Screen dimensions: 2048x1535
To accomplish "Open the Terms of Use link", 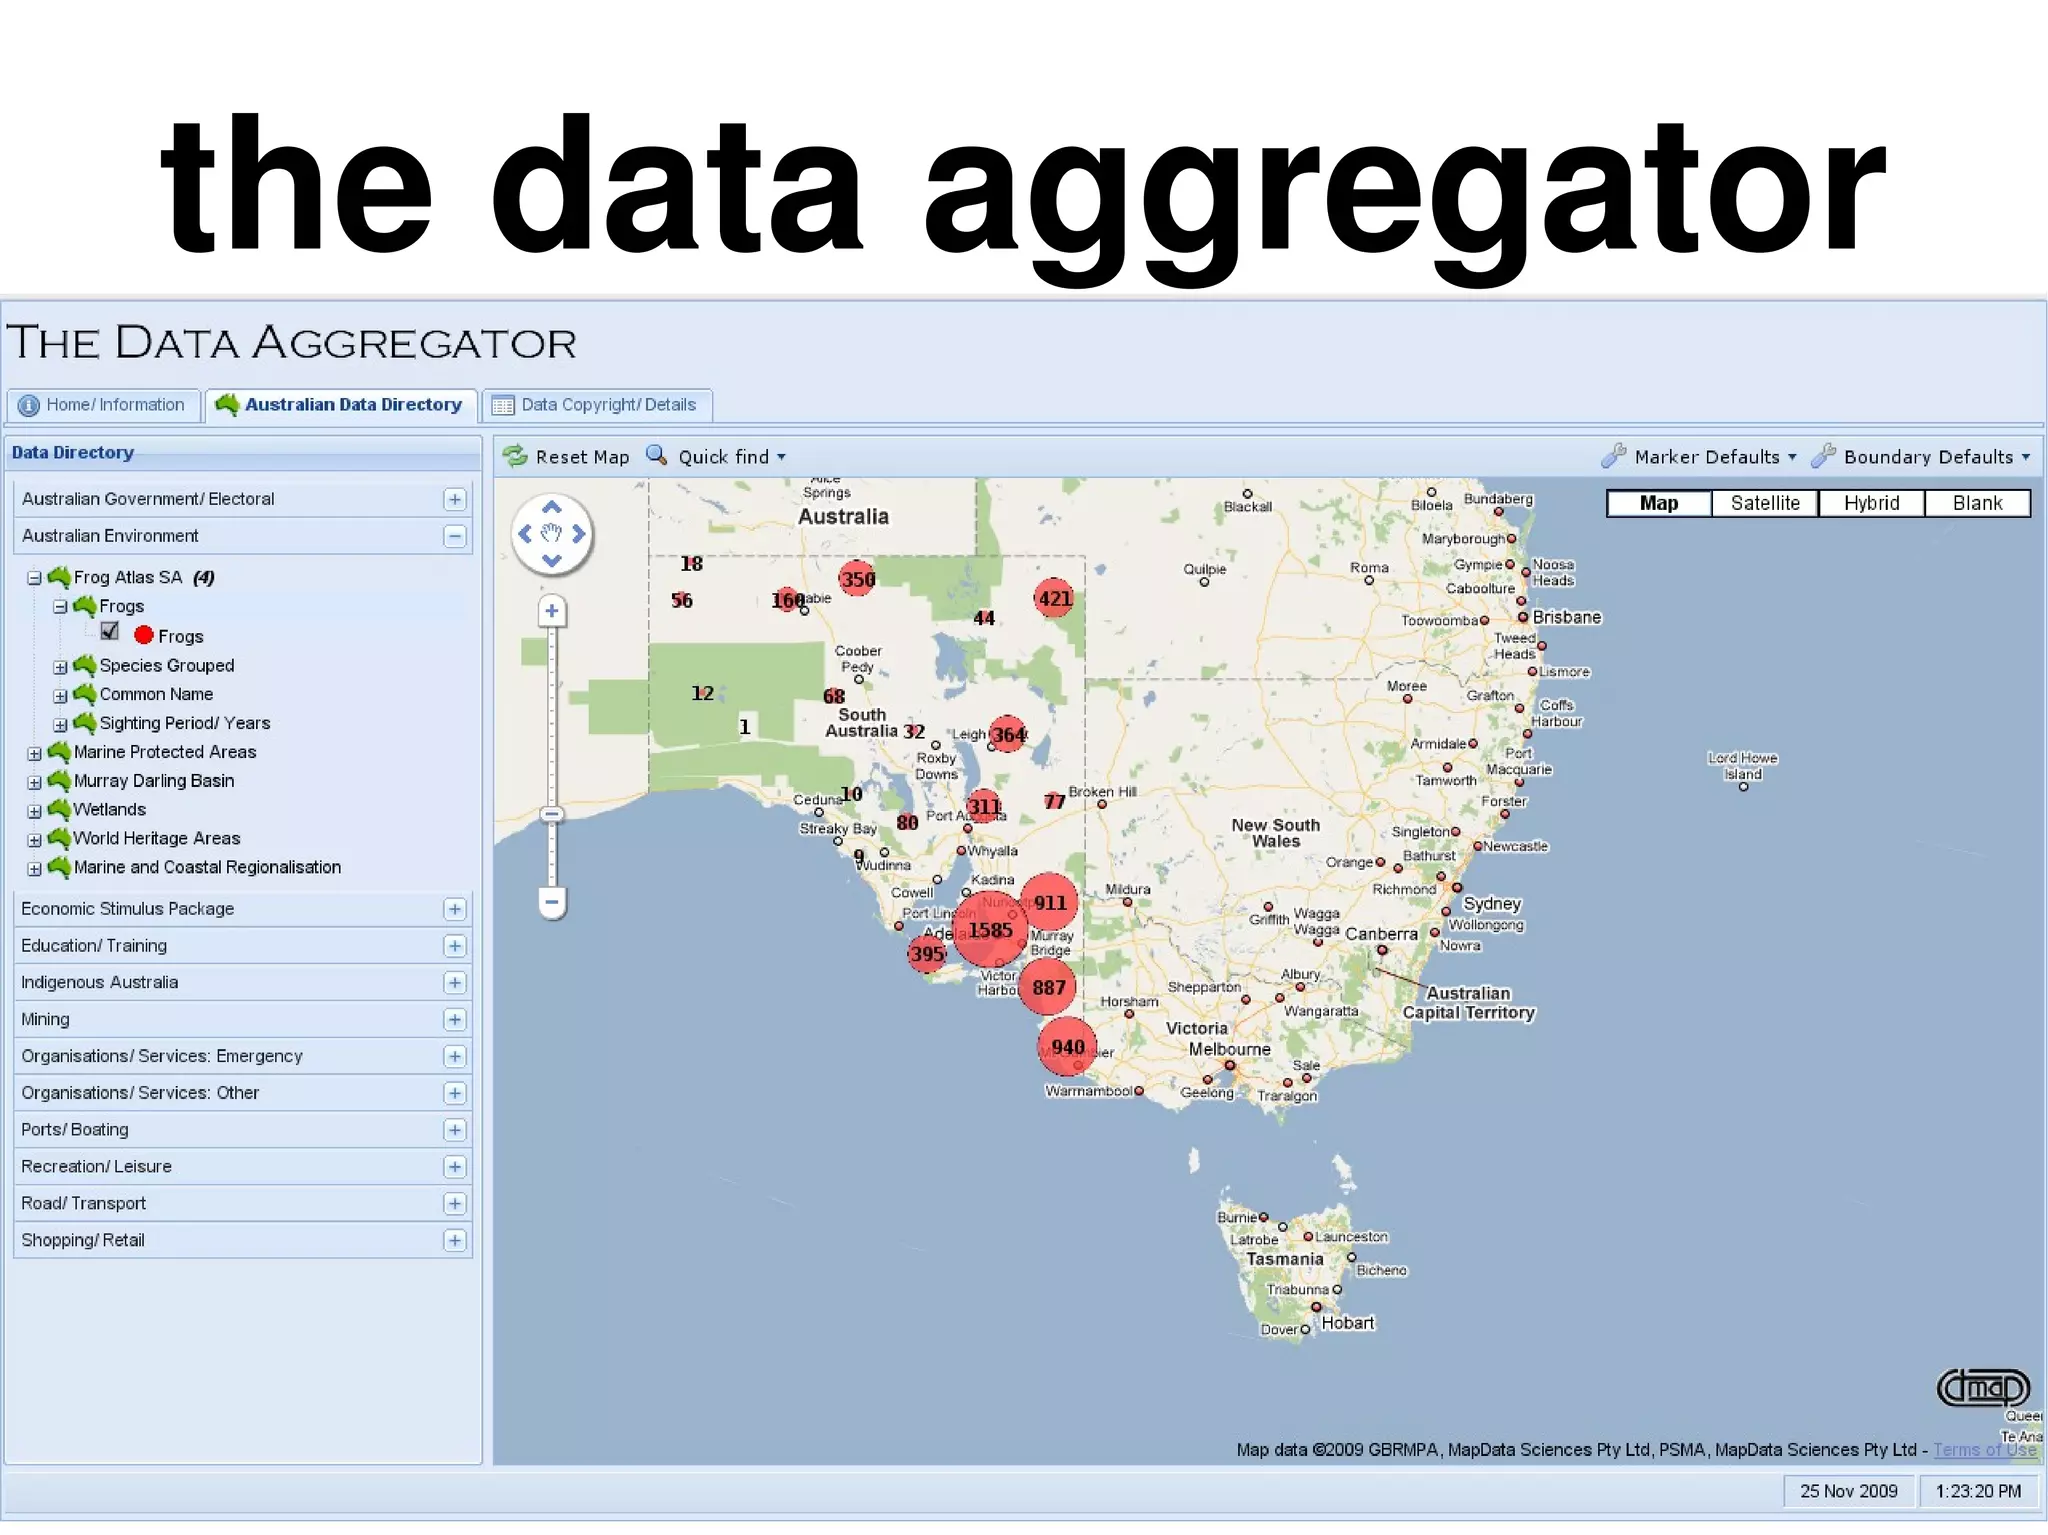I will (1984, 1450).
